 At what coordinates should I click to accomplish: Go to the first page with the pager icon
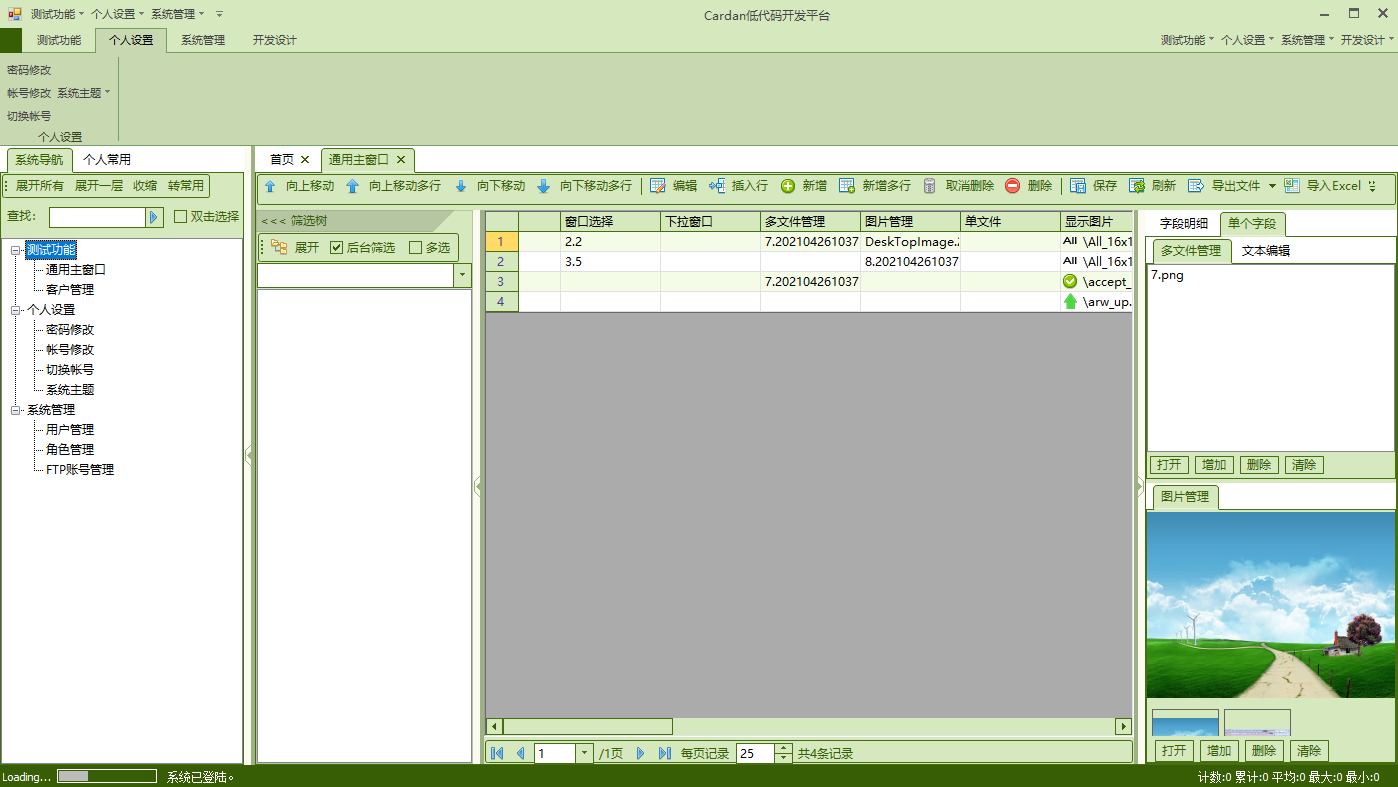tap(497, 753)
